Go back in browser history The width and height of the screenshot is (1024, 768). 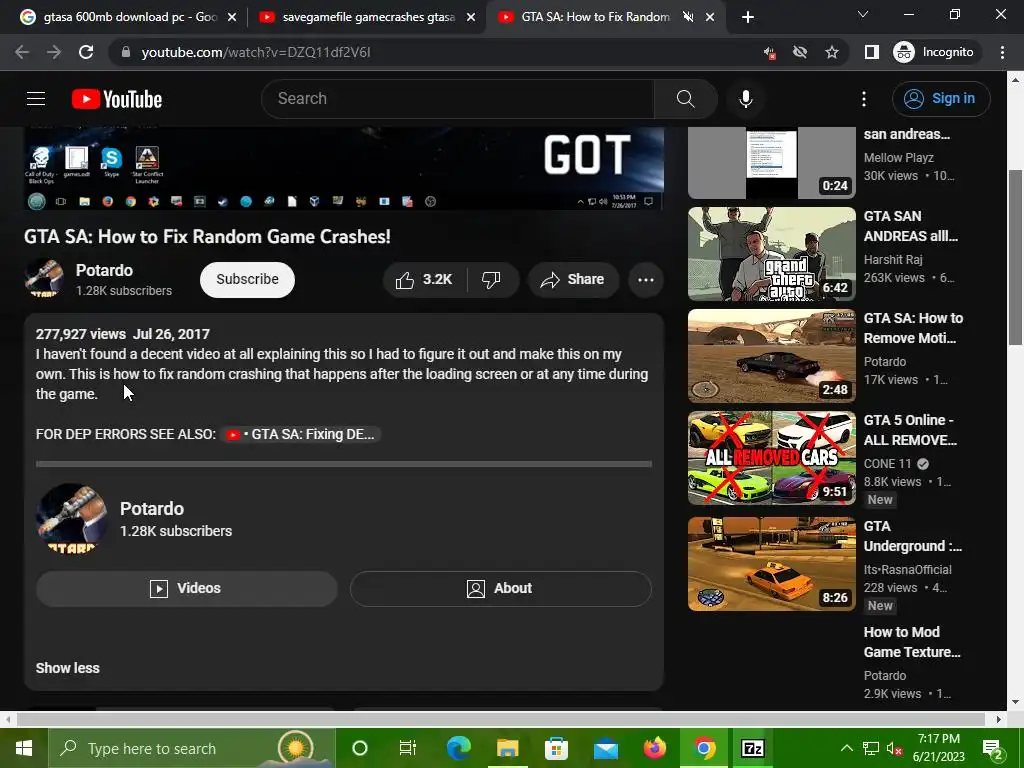(x=22, y=52)
